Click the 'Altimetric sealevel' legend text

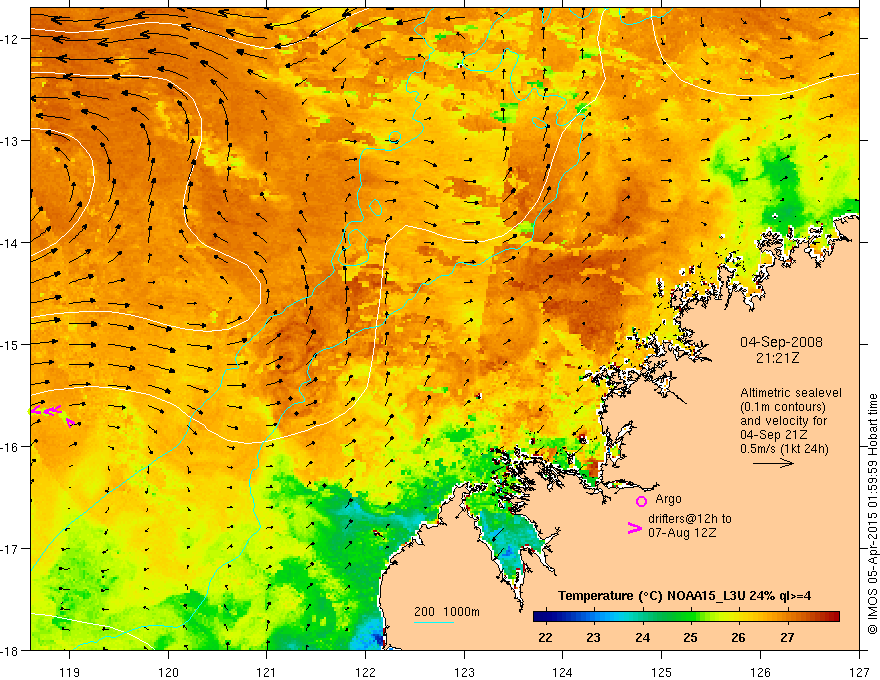click(791, 393)
